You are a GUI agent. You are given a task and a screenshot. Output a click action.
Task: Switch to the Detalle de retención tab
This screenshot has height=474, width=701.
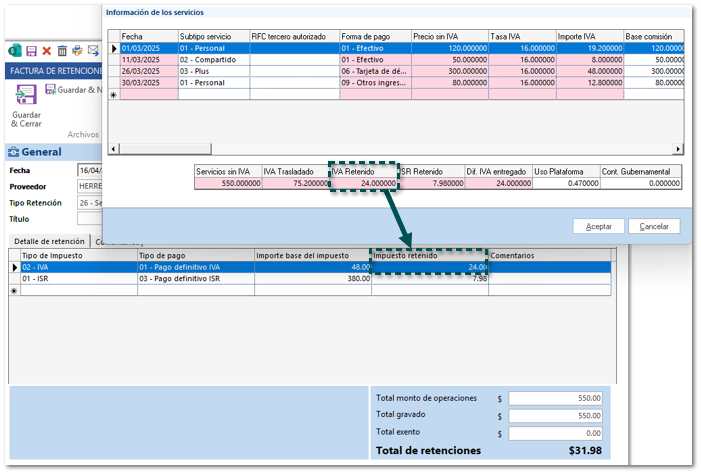(48, 241)
